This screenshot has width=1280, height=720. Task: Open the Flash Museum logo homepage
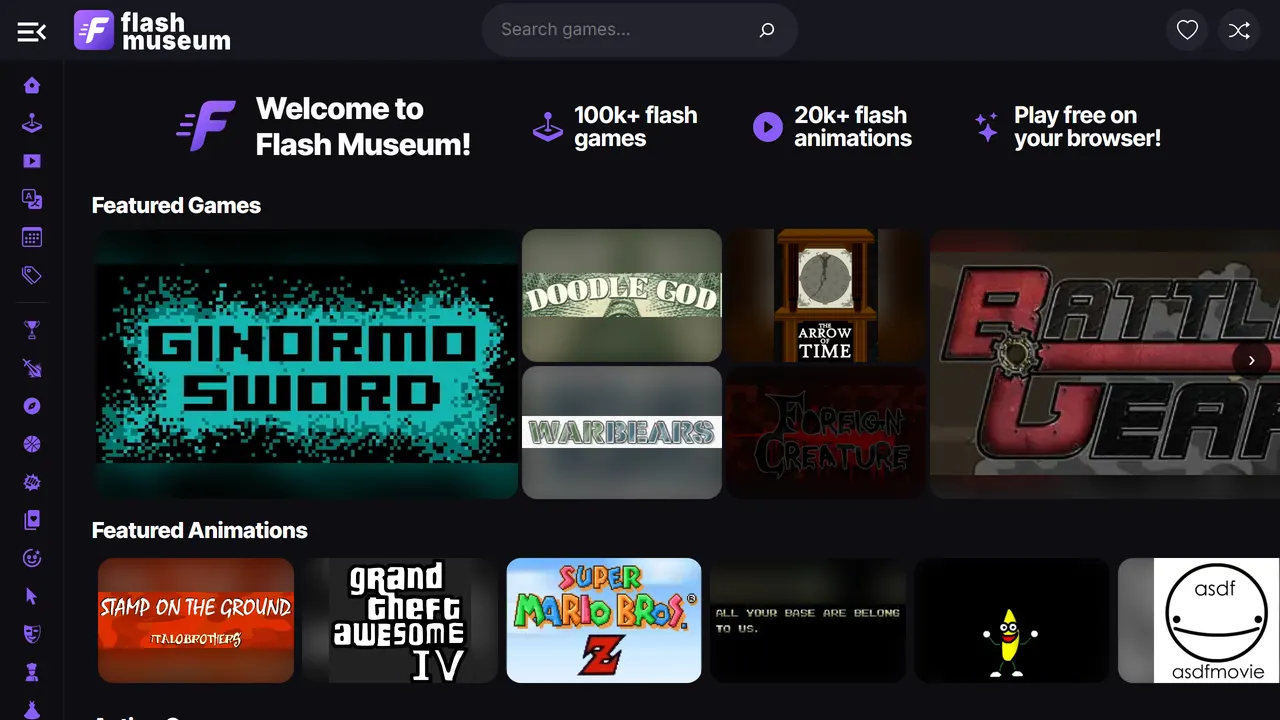pyautogui.click(x=152, y=31)
